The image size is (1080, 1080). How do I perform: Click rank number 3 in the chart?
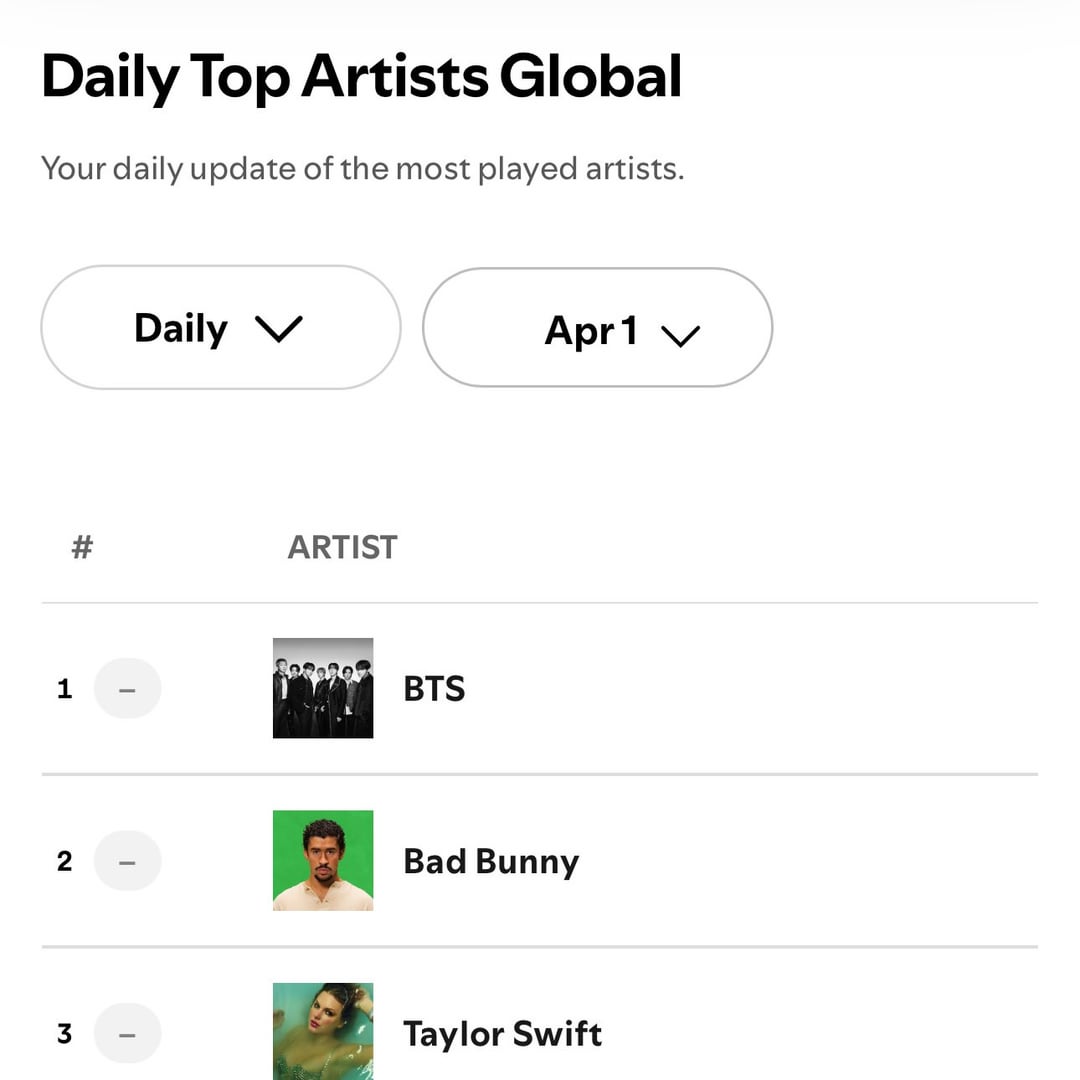click(x=65, y=1033)
